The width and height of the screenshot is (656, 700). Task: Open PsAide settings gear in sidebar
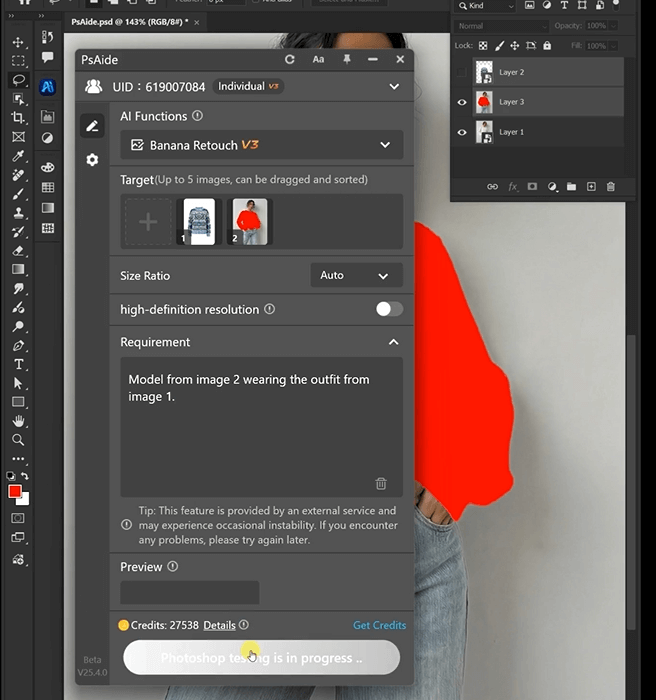[92, 160]
